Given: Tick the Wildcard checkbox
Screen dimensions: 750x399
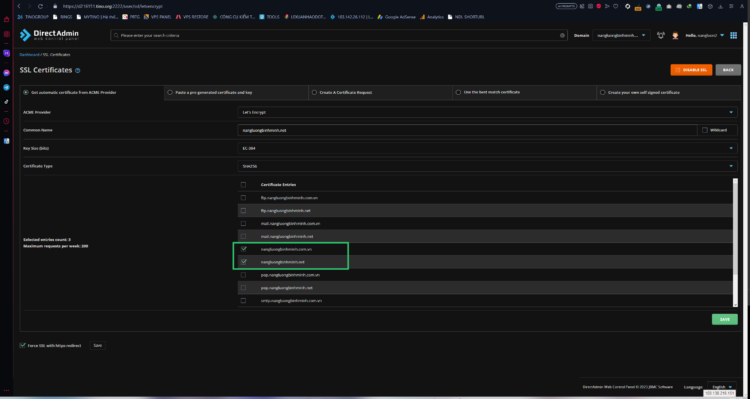Looking at the screenshot, I should point(705,130).
